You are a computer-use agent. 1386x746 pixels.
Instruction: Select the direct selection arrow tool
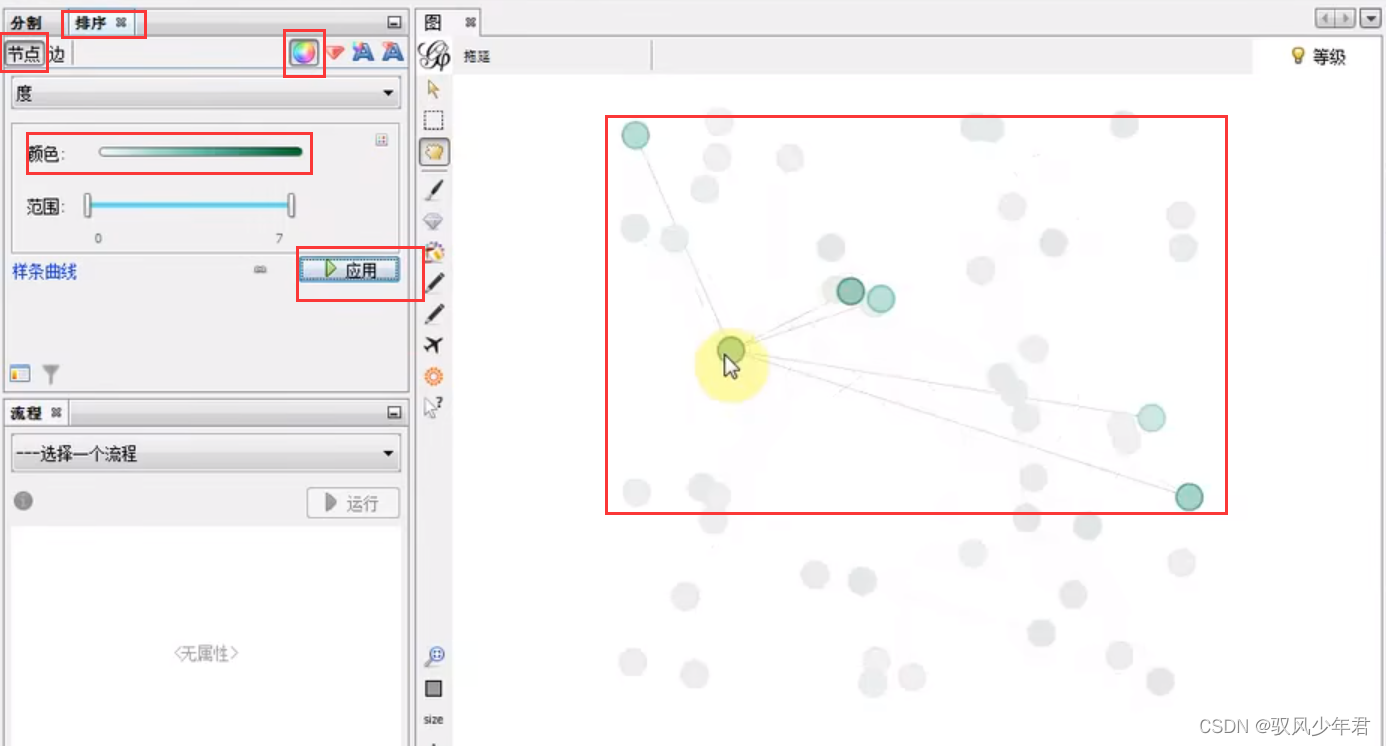tap(433, 89)
